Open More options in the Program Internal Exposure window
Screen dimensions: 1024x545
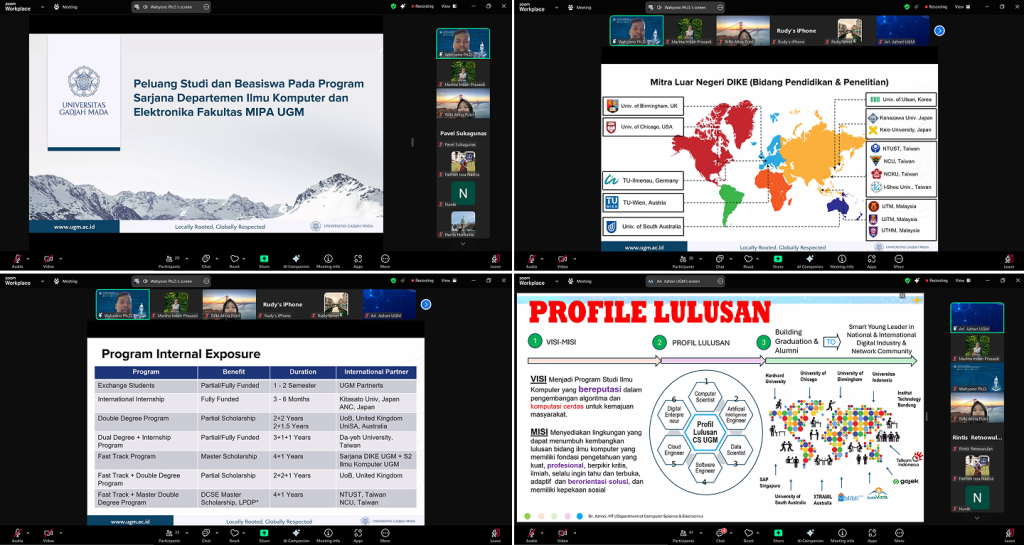click(385, 535)
